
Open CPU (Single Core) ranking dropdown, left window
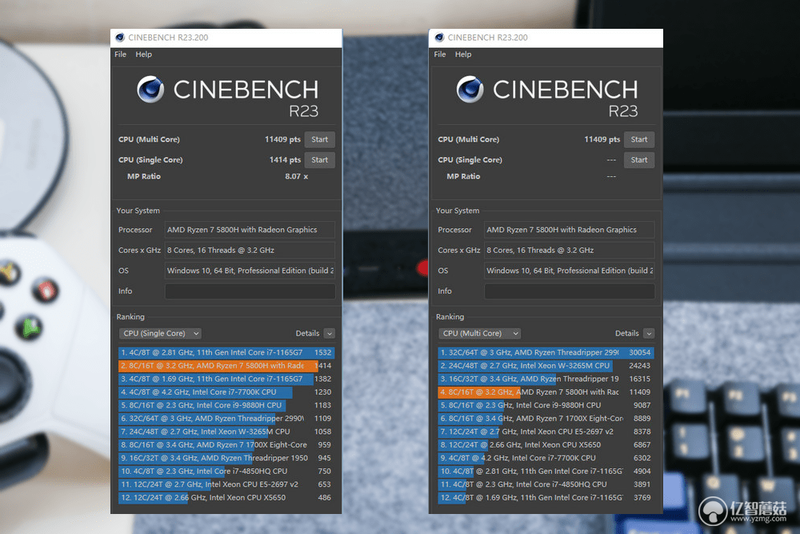coord(160,333)
